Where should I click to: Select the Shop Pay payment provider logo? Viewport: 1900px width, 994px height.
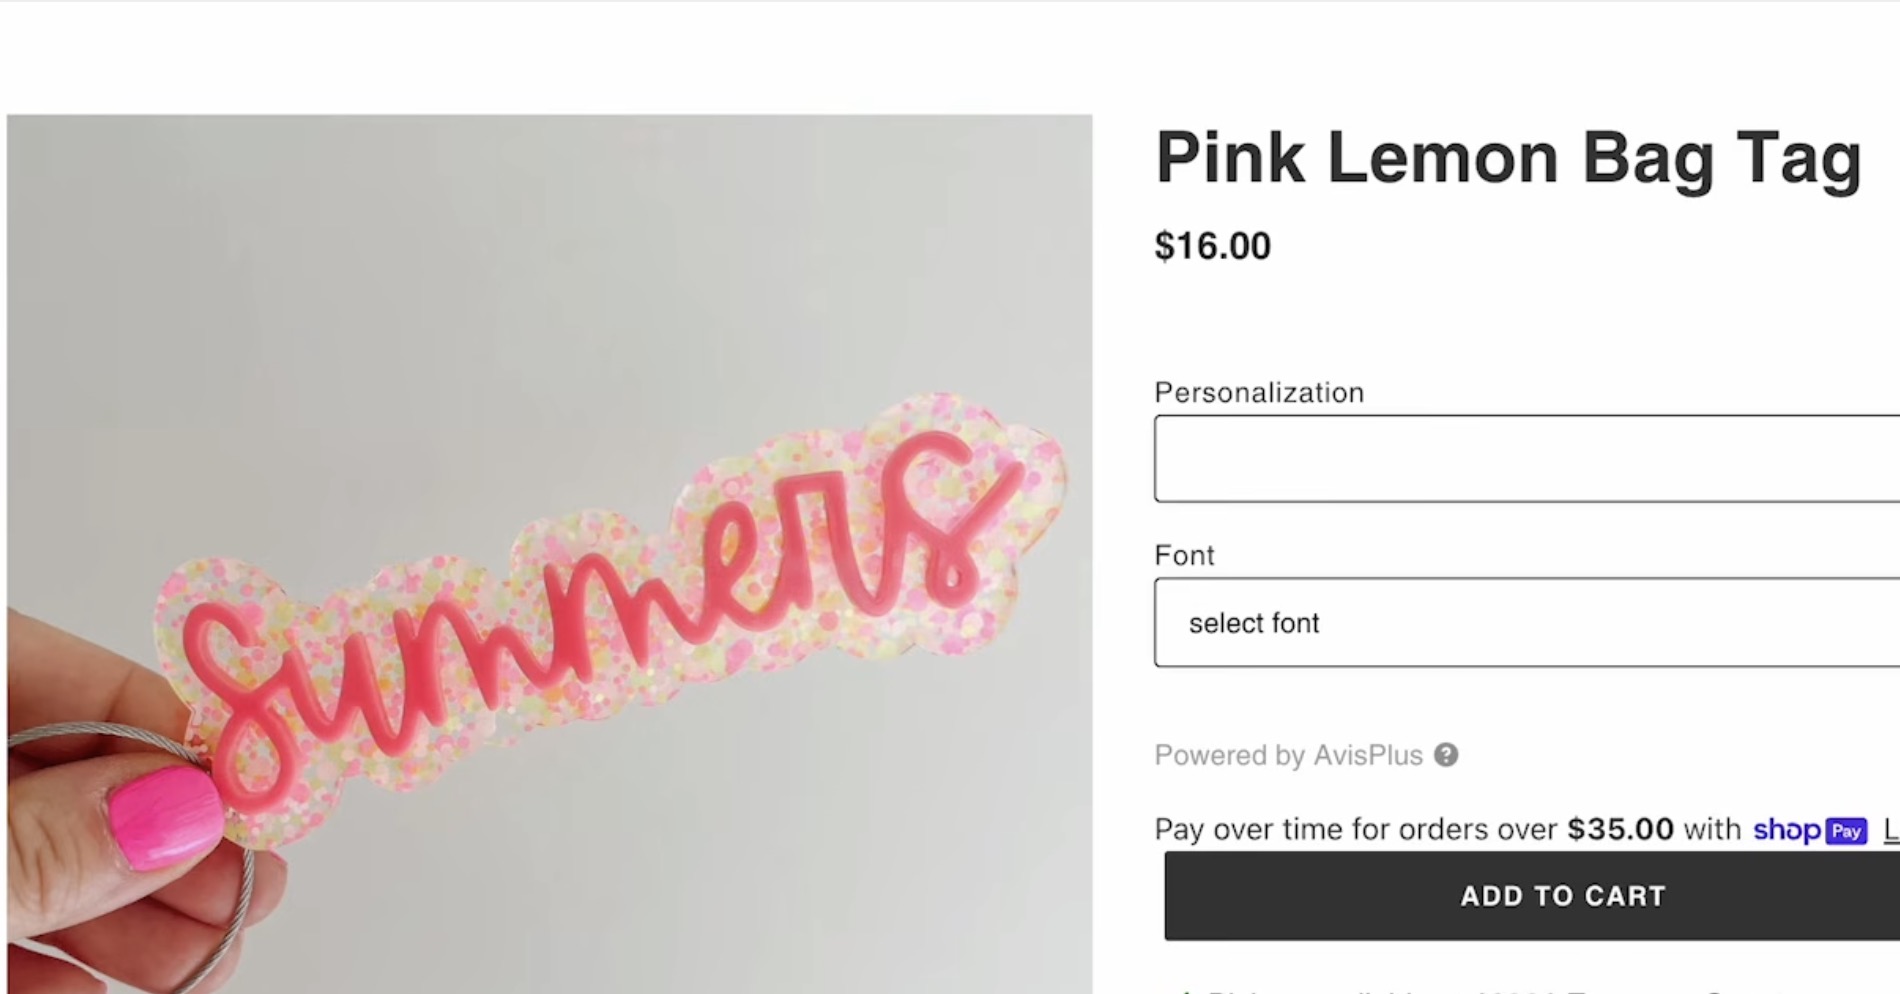point(1810,830)
